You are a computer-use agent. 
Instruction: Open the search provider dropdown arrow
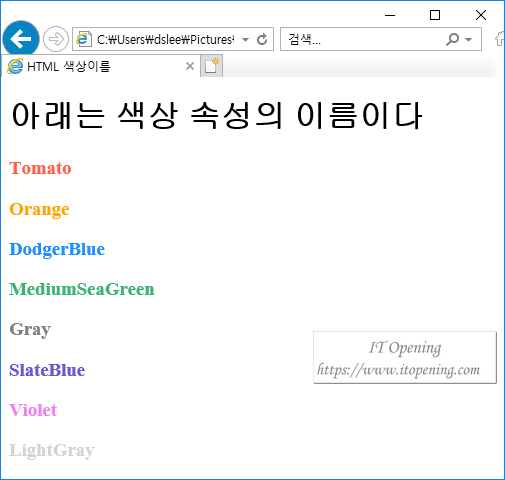pos(469,40)
